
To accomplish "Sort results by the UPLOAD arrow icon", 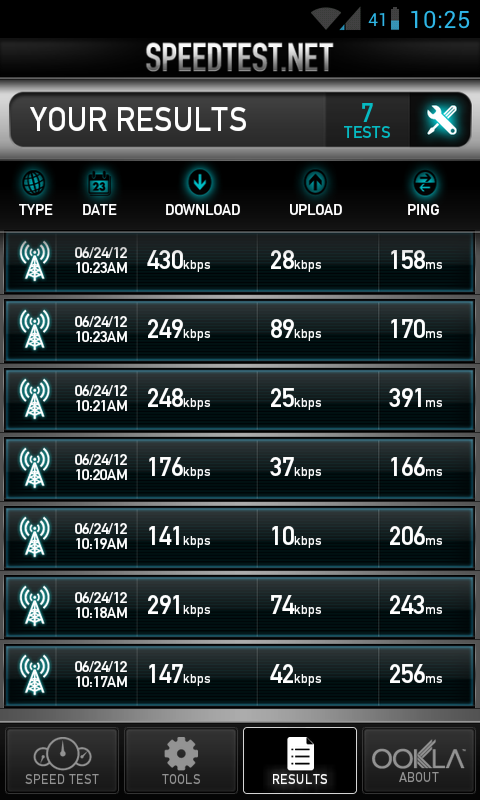I will [315, 194].
